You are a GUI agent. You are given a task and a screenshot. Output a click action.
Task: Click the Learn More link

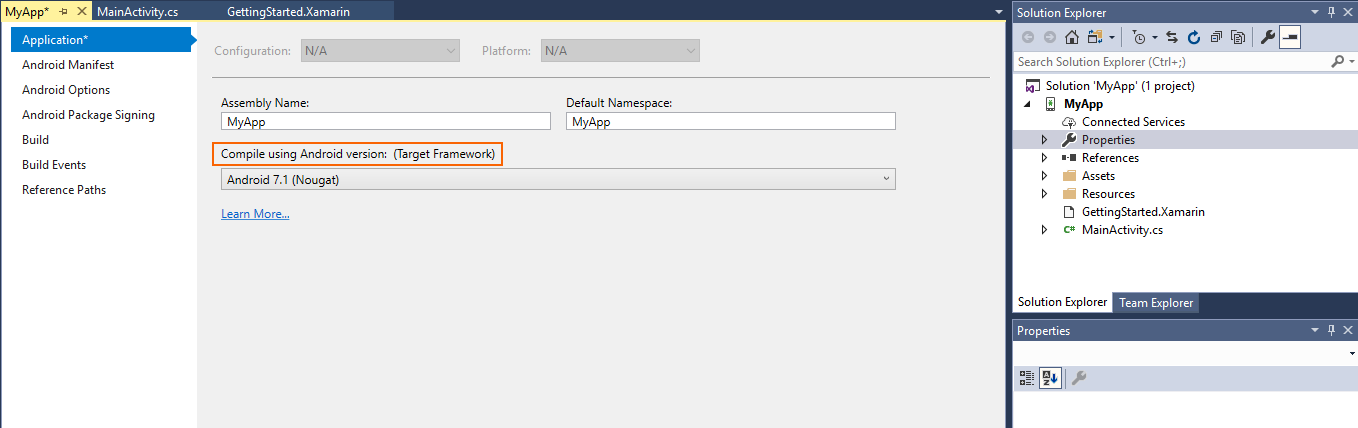click(x=255, y=214)
